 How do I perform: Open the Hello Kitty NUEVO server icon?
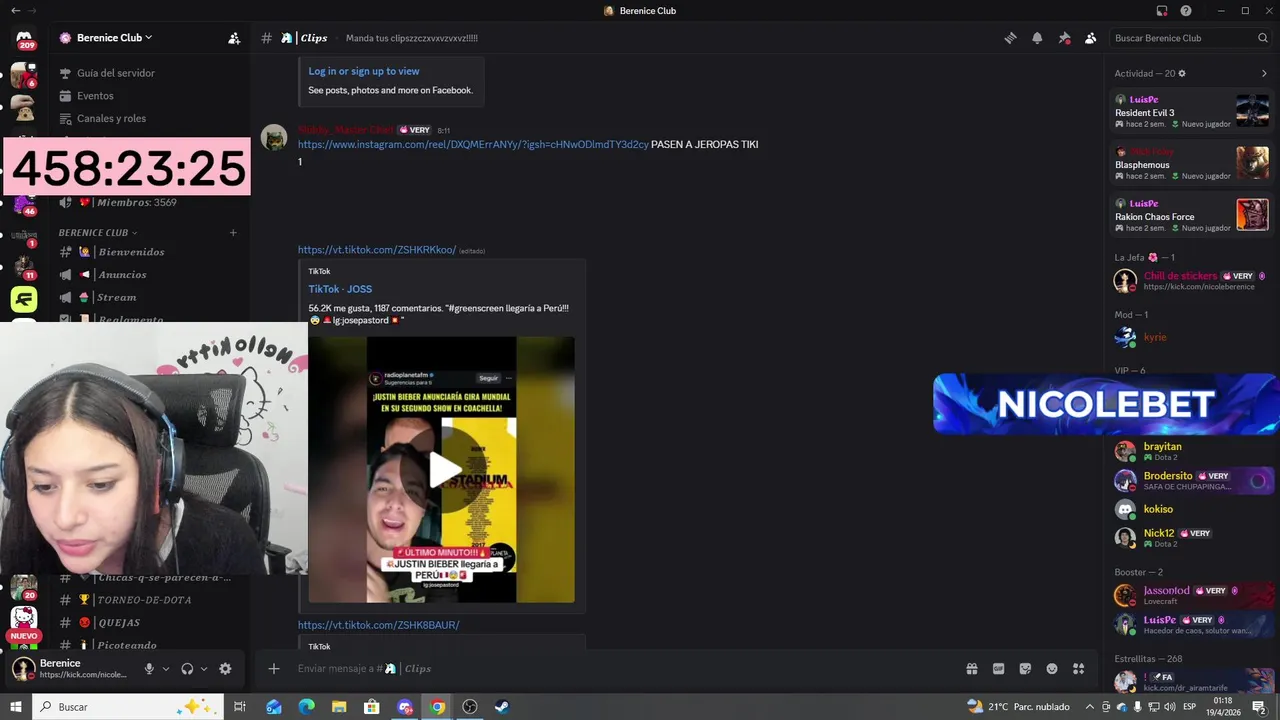click(24, 621)
